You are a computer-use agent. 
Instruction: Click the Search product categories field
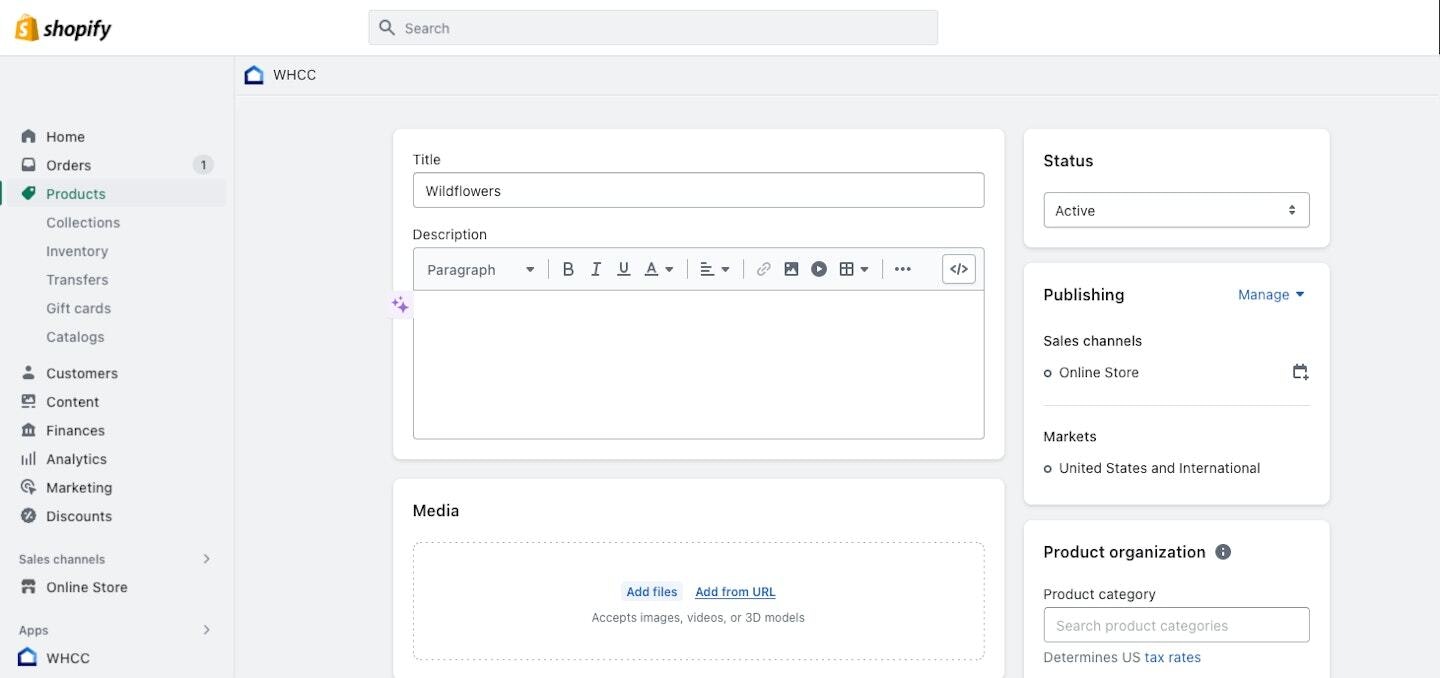pos(1176,624)
